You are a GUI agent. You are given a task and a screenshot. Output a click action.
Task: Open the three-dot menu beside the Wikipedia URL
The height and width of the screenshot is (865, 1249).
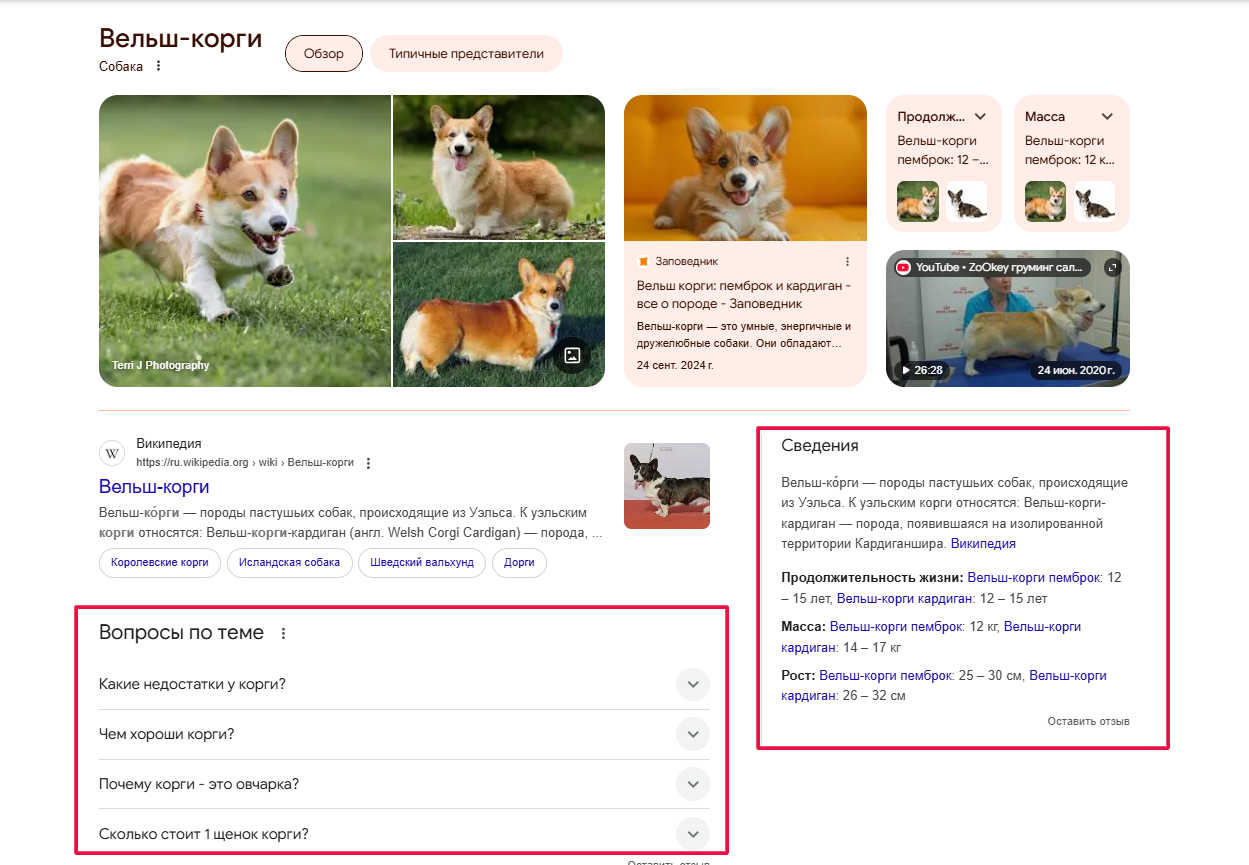pos(368,463)
